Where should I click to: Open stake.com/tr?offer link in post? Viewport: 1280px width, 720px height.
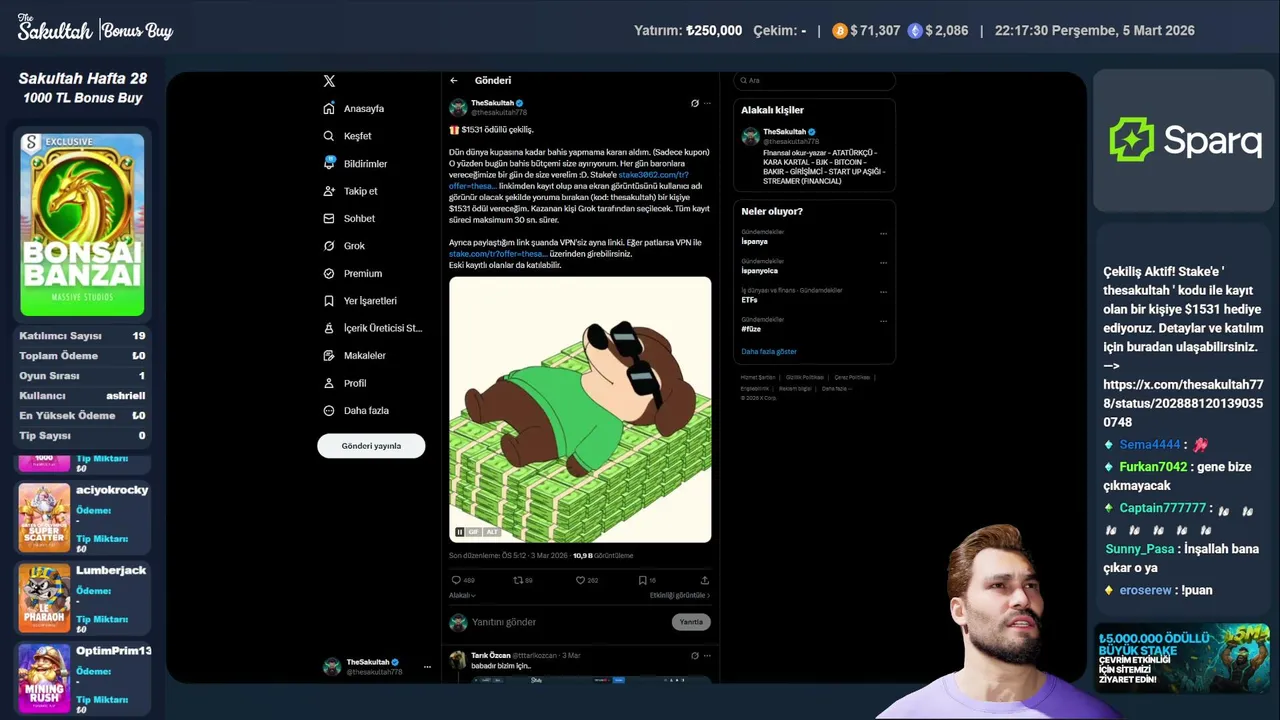tap(497, 254)
